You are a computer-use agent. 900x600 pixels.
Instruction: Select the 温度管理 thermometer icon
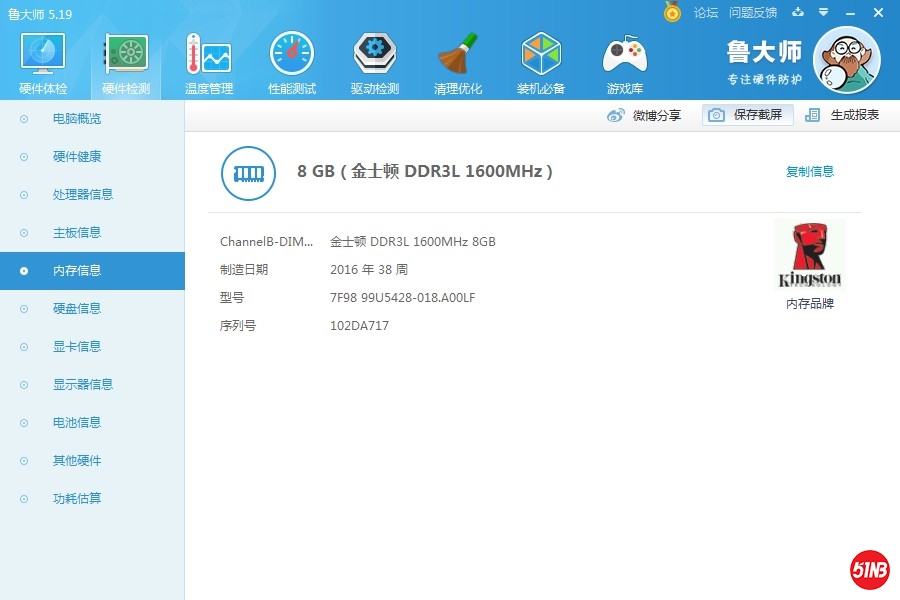pos(208,55)
